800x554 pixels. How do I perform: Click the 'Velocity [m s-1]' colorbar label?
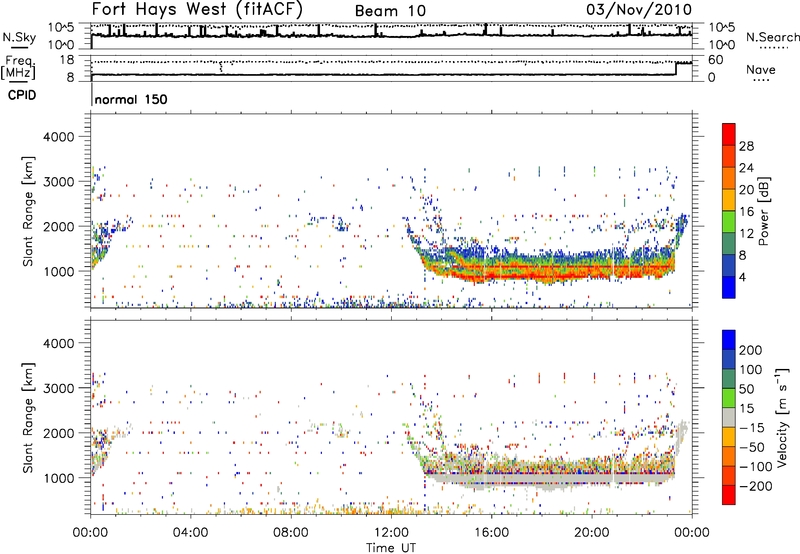(781, 417)
